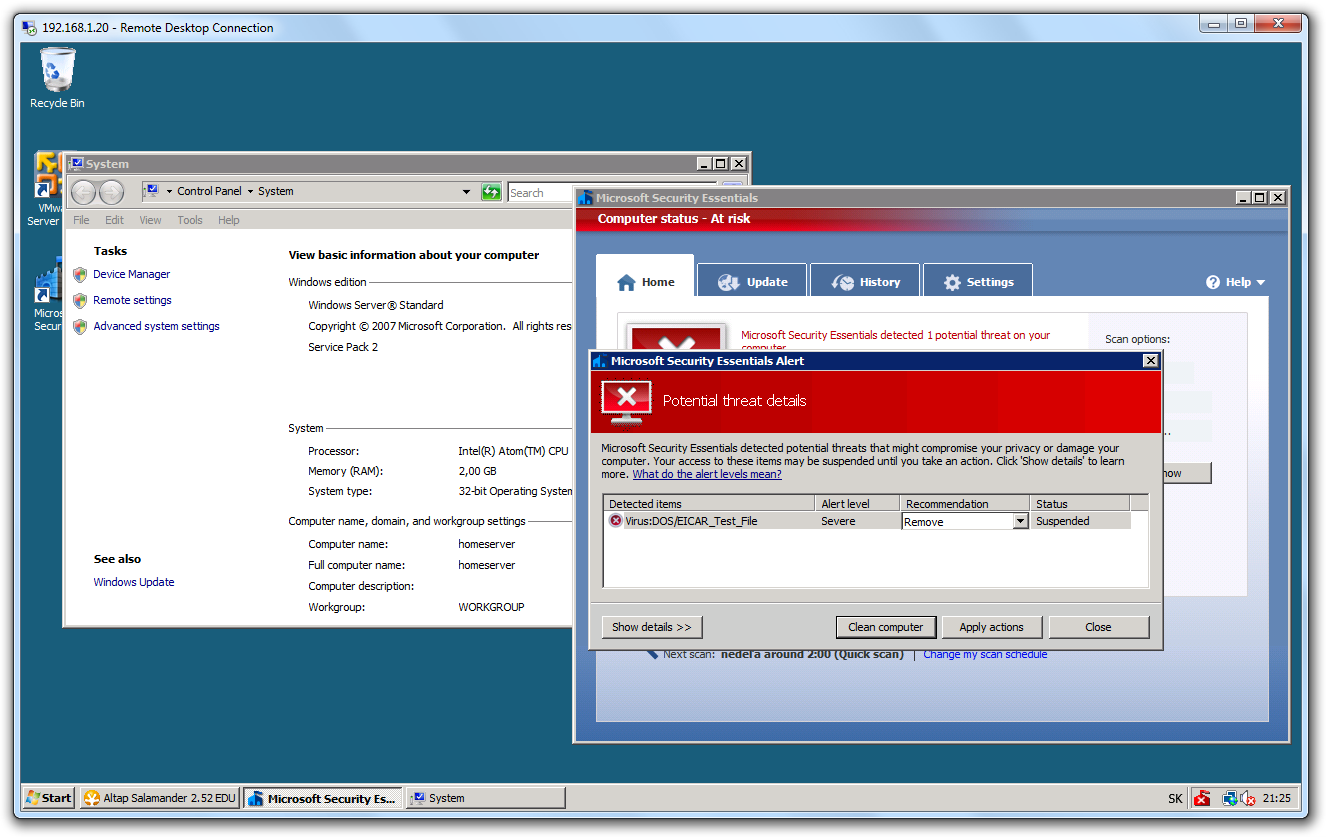
Task: Click the System window title bar icon
Action: pos(76,164)
